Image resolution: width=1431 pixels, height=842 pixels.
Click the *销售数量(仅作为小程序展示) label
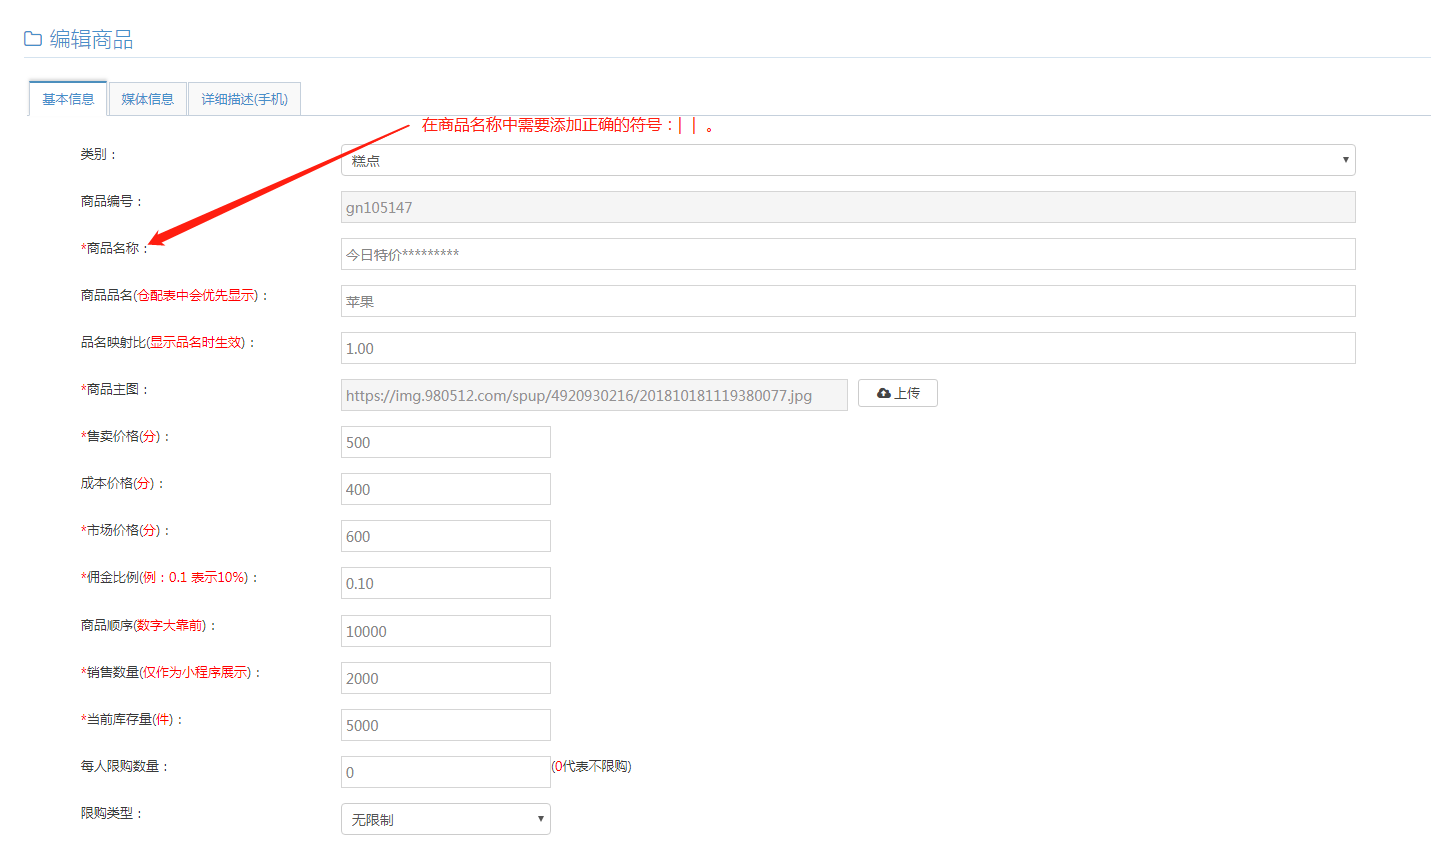(x=171, y=672)
